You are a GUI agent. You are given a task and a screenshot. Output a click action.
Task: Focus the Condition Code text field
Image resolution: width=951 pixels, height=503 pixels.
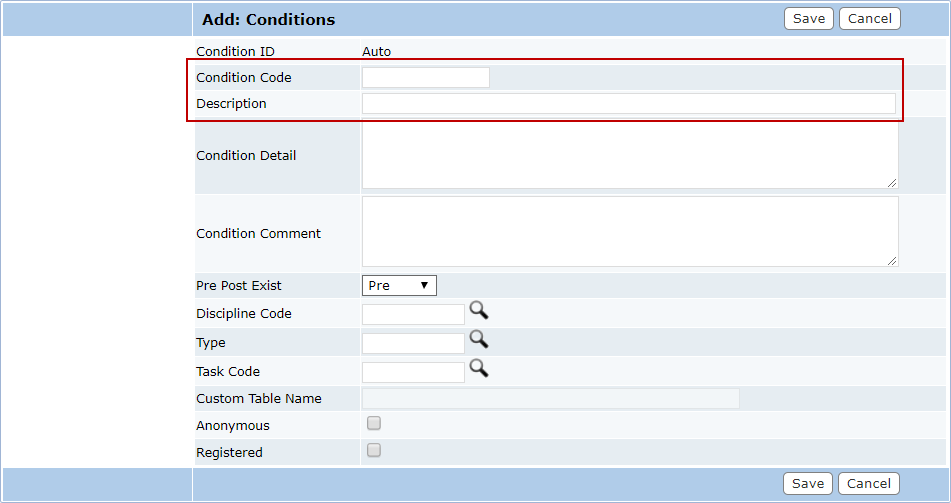(426, 78)
